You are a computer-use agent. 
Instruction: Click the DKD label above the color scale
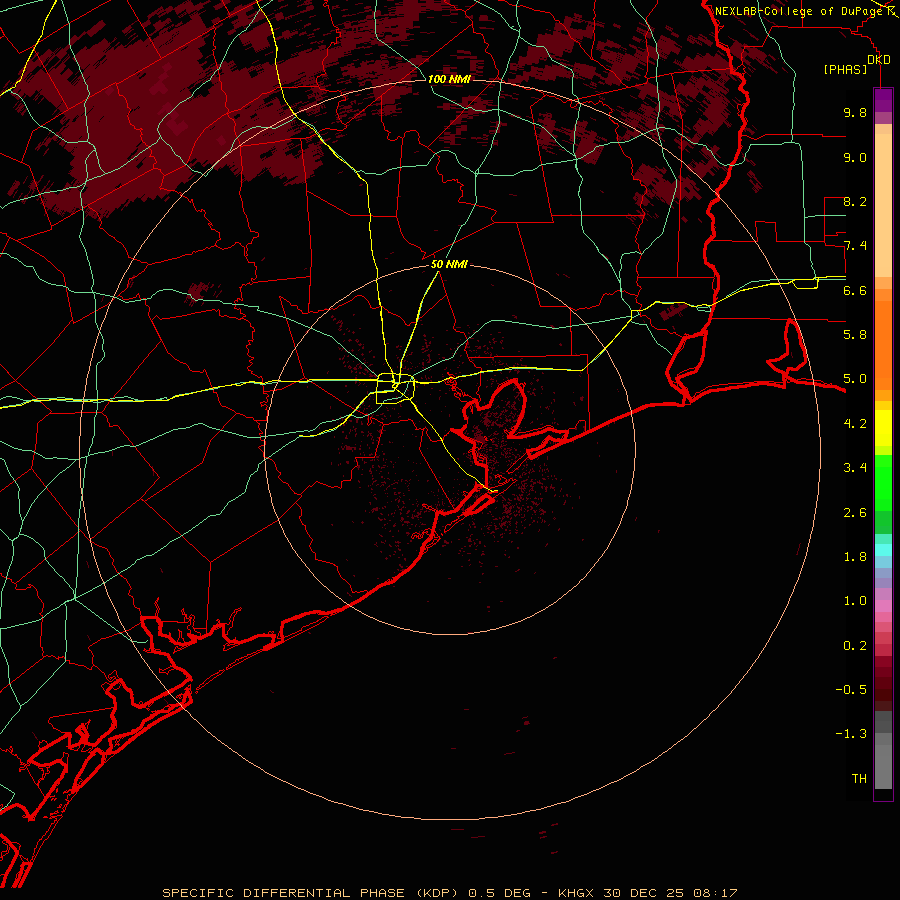[x=878, y=60]
